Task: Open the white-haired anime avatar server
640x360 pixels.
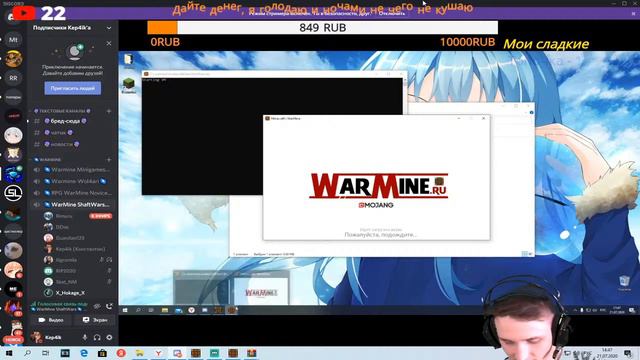Action: (13, 136)
